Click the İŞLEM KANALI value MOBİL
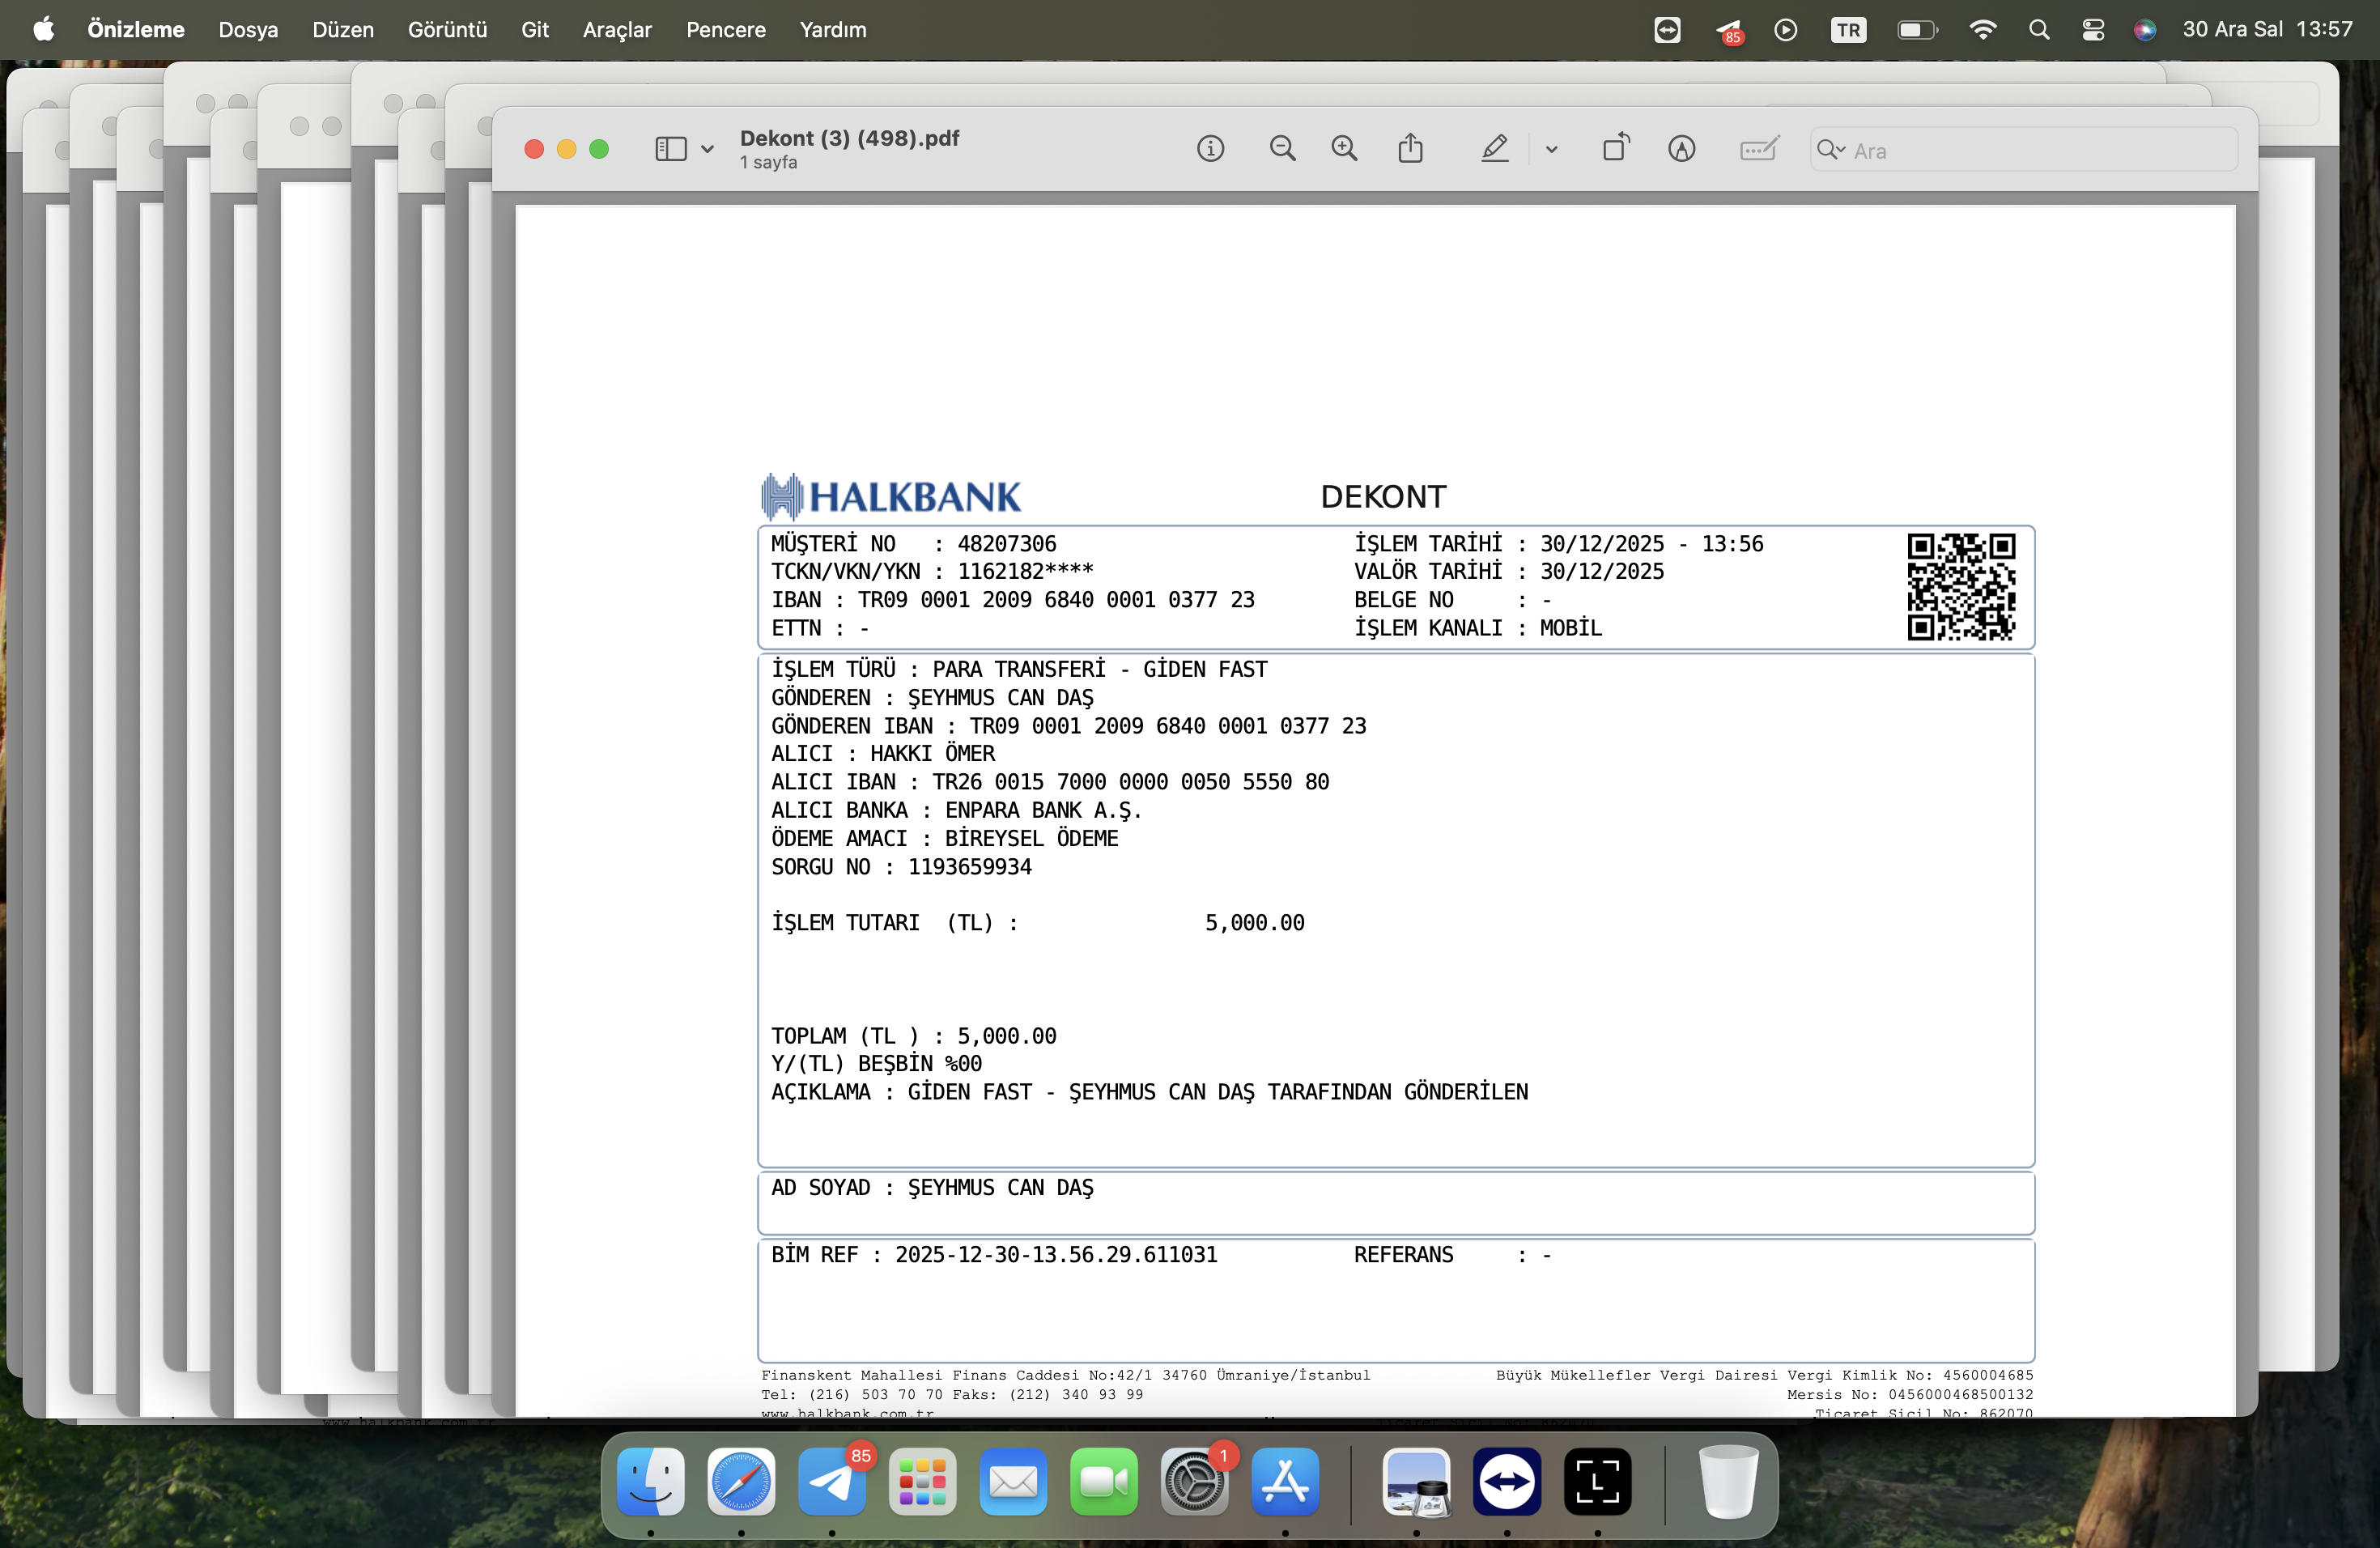 tap(1570, 628)
